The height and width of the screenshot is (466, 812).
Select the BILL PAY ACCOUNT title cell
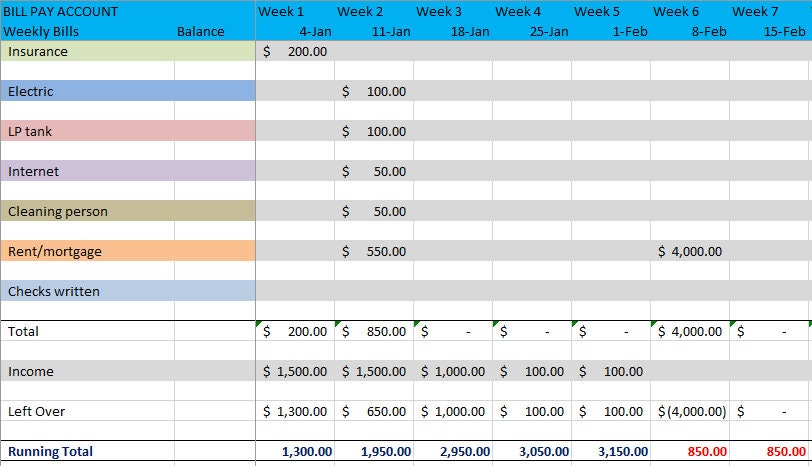61,11
